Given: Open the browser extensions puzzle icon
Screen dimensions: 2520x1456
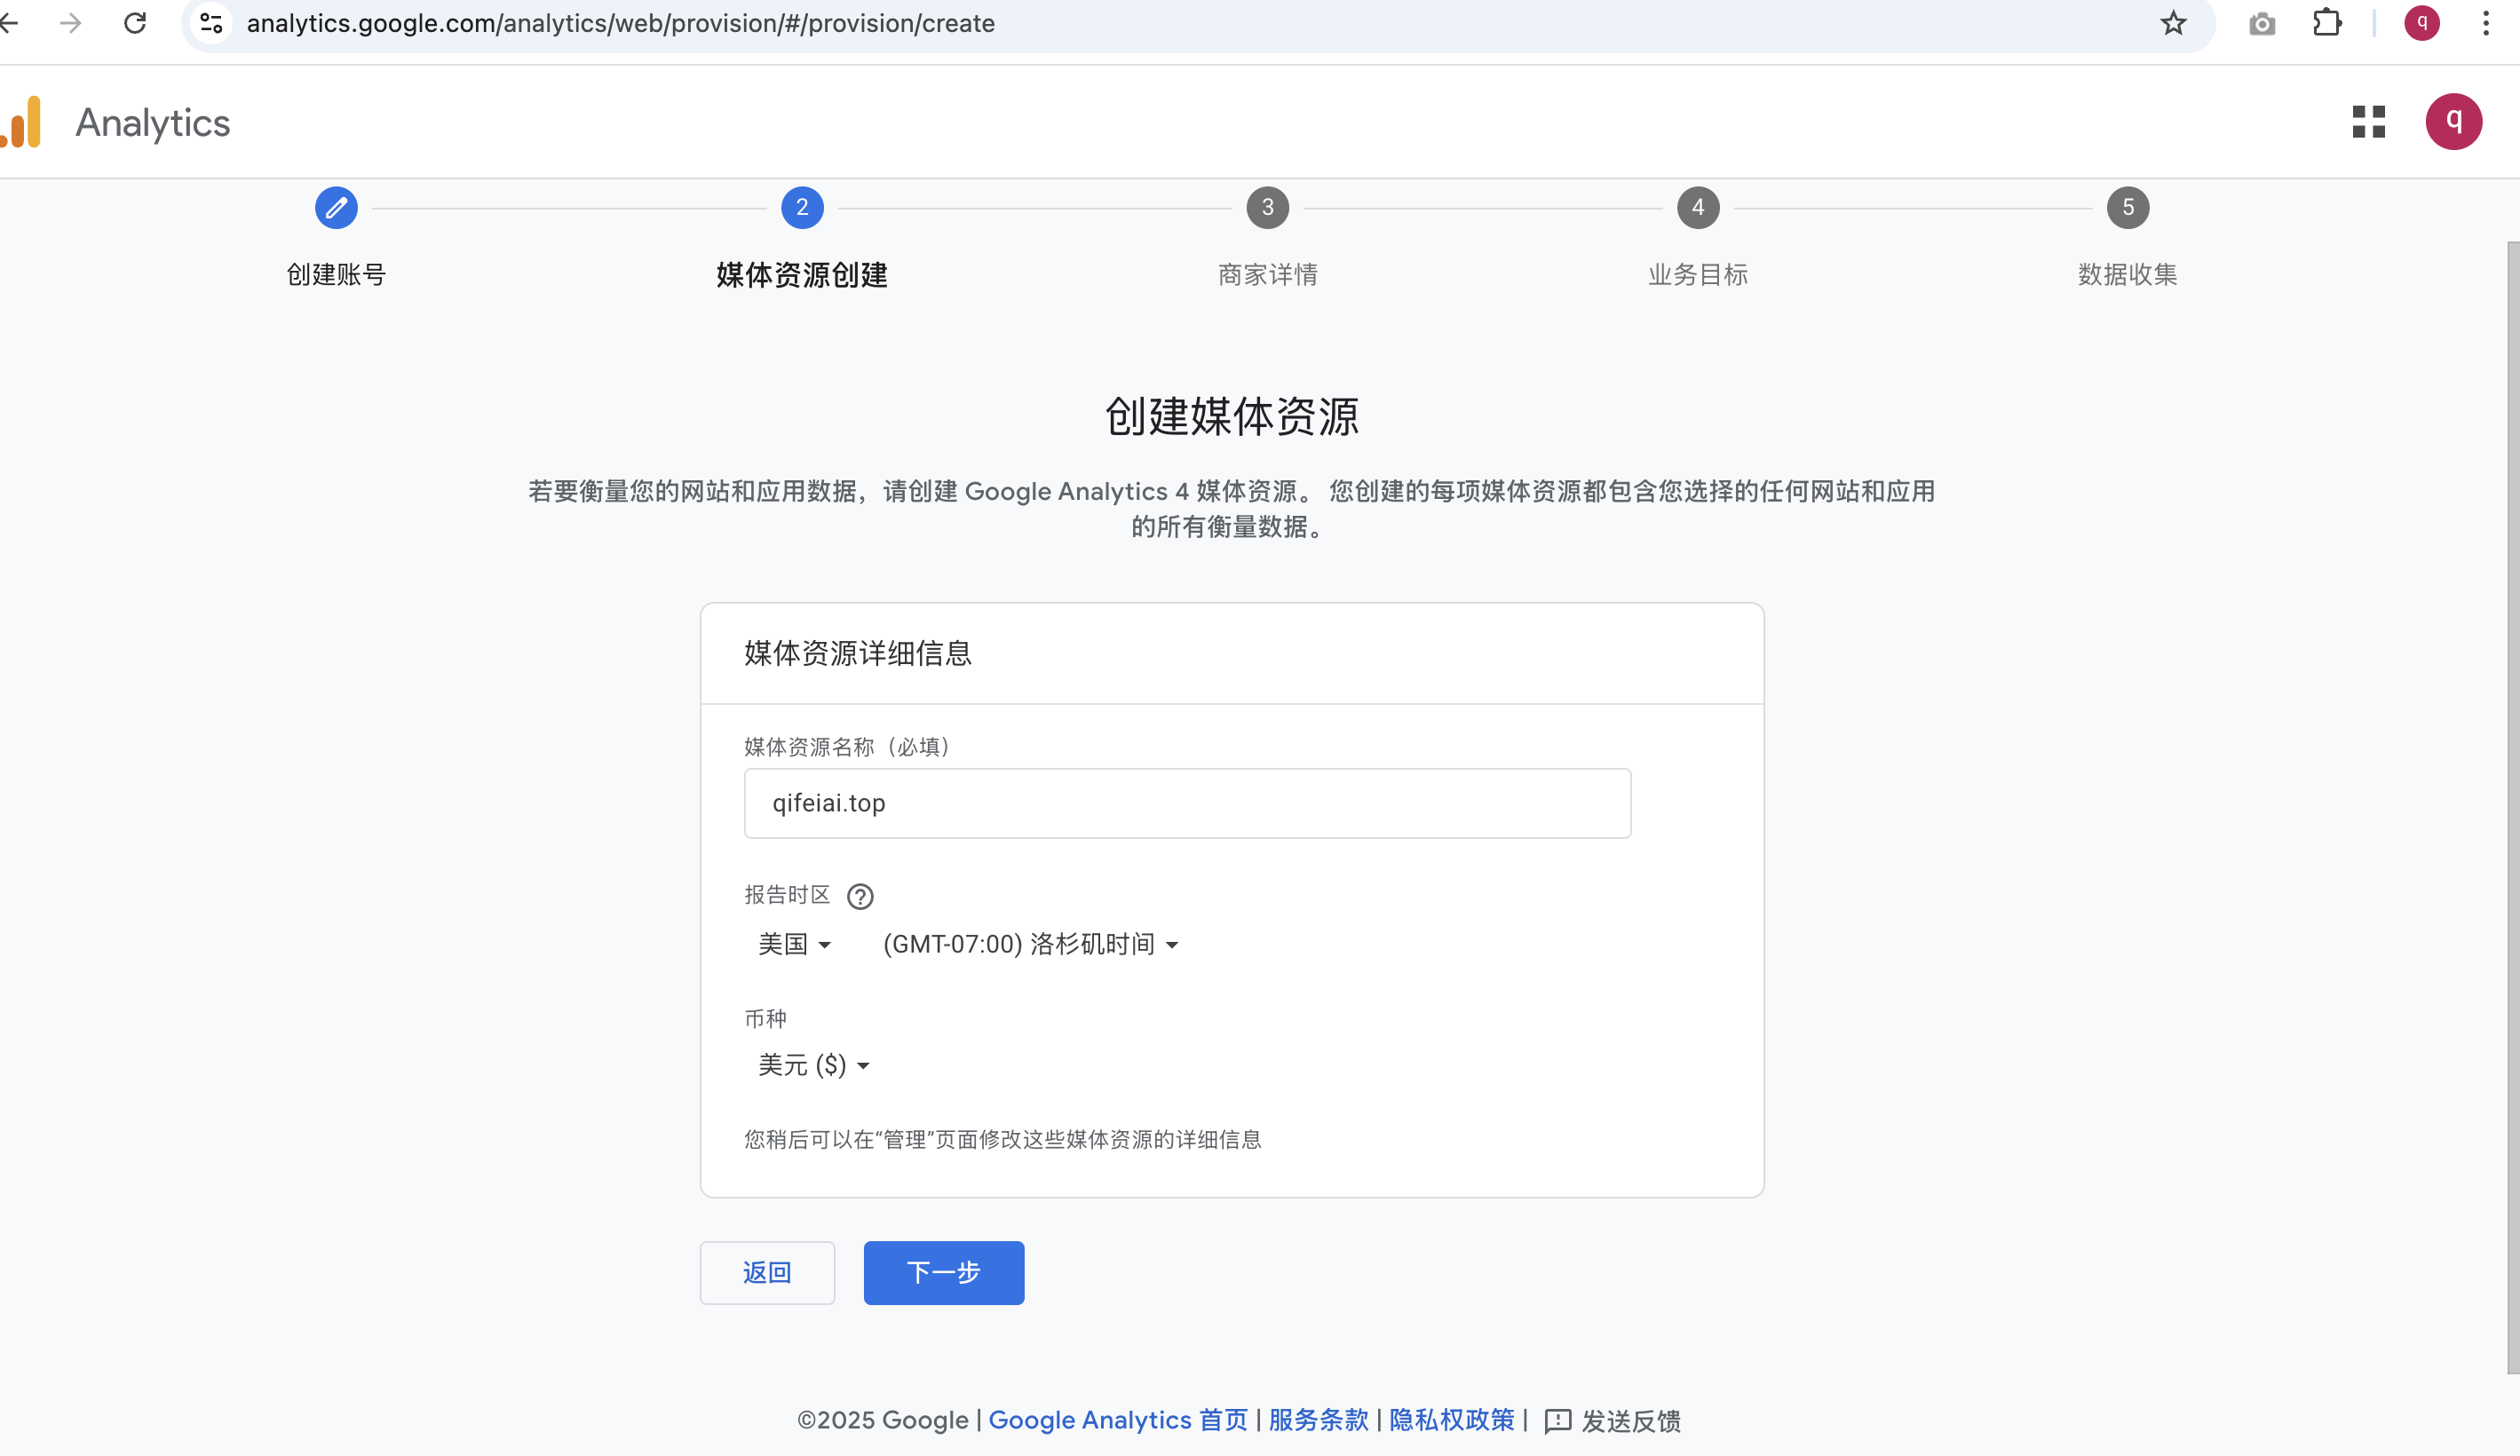Looking at the screenshot, I should coord(2327,23).
